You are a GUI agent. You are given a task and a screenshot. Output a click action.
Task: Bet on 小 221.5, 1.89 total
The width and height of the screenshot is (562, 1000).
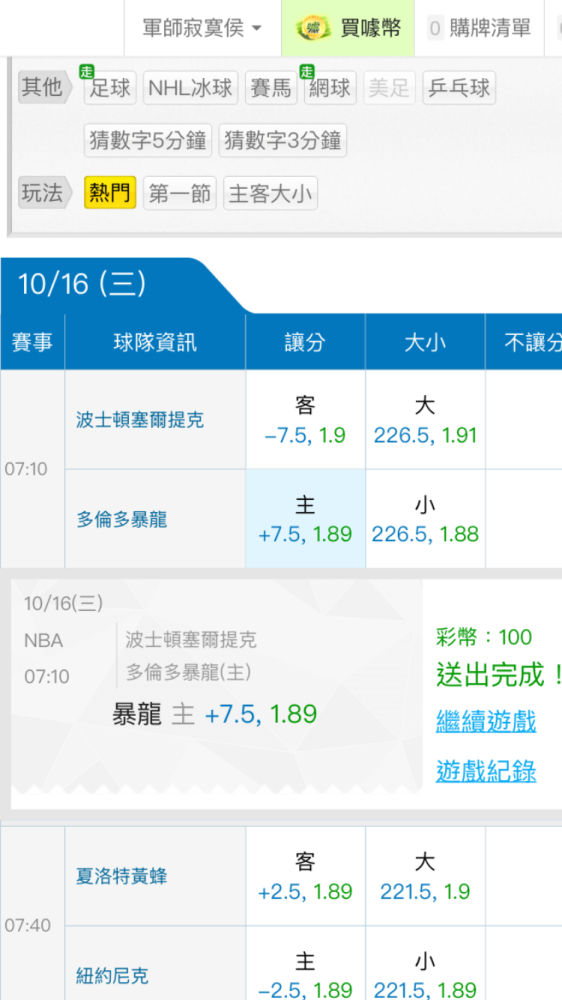pyautogui.click(x=425, y=963)
